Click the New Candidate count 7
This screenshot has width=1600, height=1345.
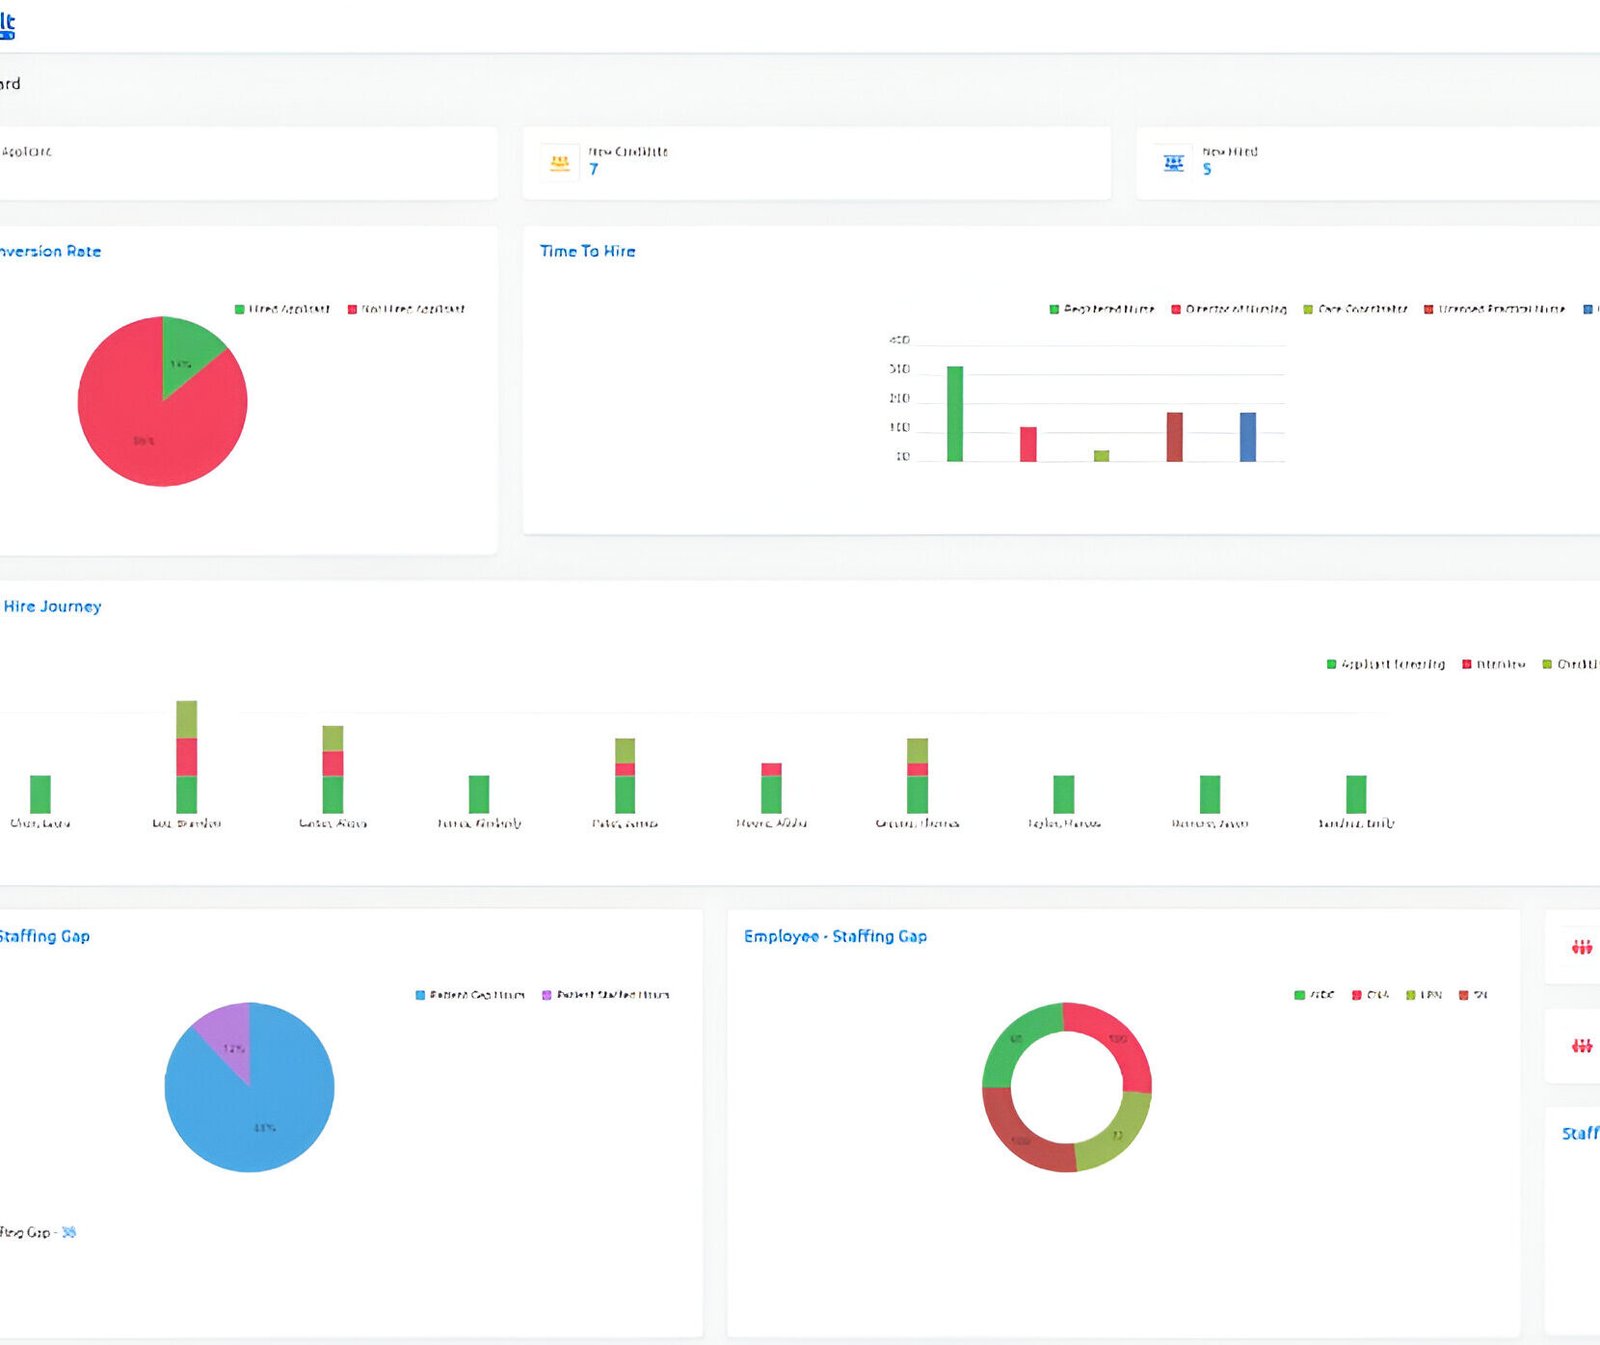click(x=594, y=170)
